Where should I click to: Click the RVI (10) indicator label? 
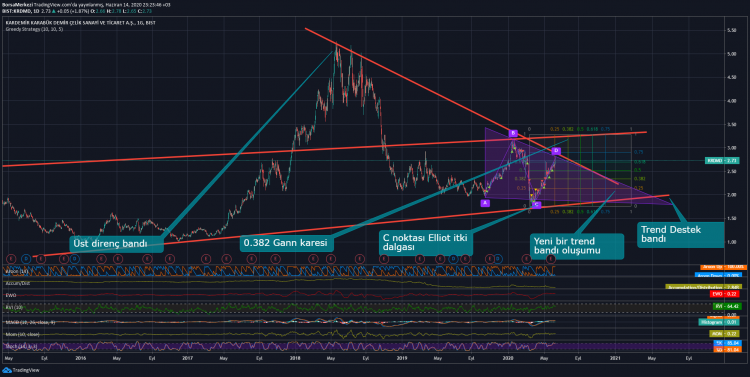(x=14, y=307)
